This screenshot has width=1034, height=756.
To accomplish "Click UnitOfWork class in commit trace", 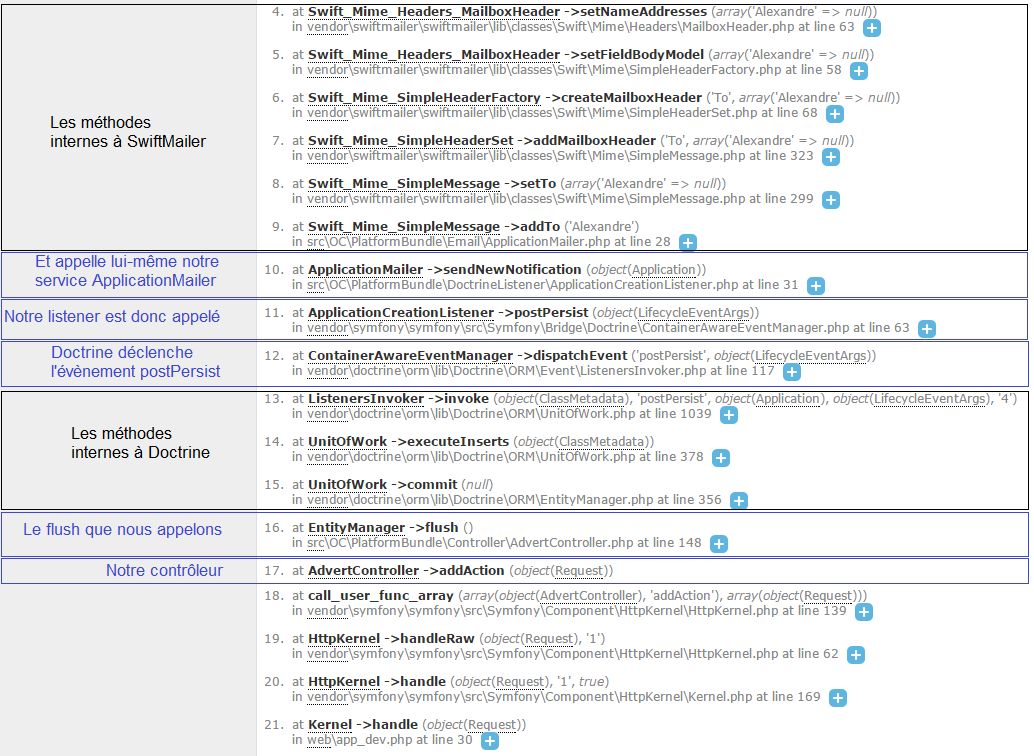I will [348, 484].
